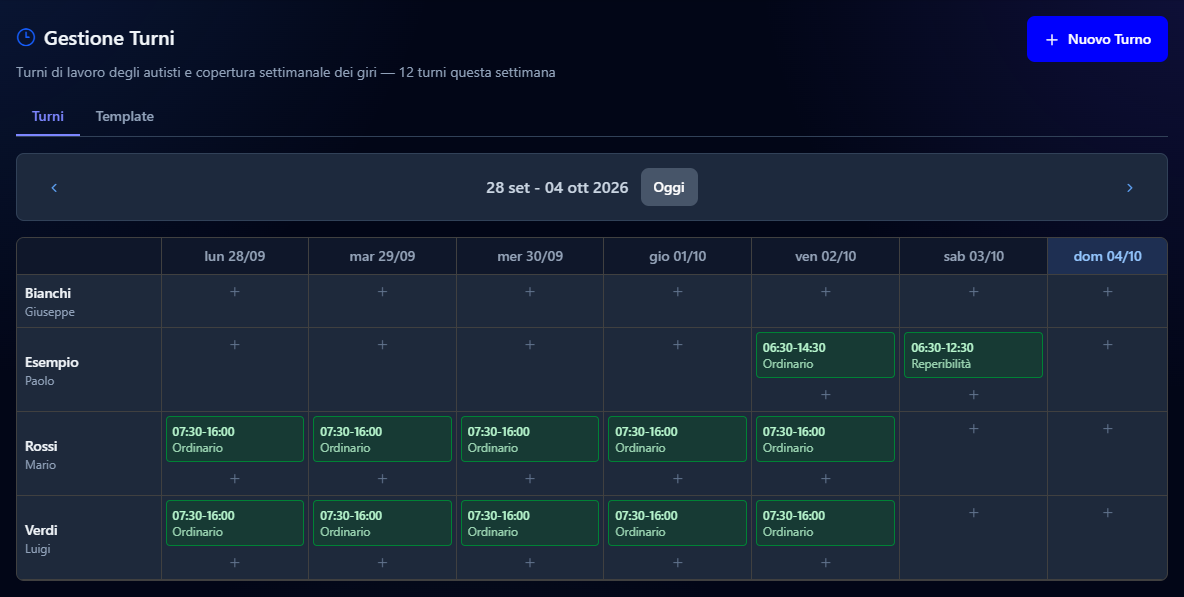Open Verdi's Ordinario shift on lun 28/09
The image size is (1184, 597).
pyautogui.click(x=235, y=522)
